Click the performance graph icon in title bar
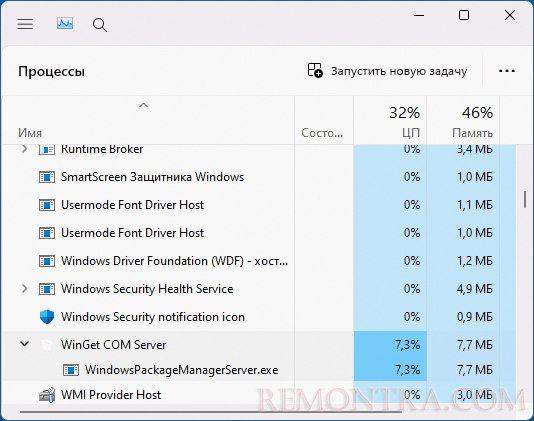This screenshot has width=534, height=421. tap(65, 24)
